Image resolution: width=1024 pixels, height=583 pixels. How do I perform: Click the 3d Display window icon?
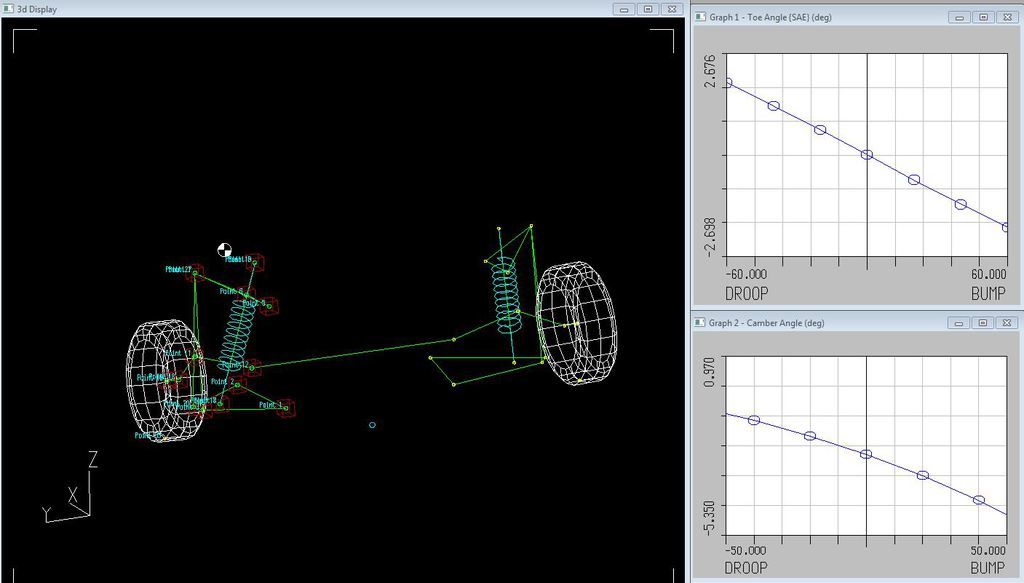pyautogui.click(x=8, y=9)
